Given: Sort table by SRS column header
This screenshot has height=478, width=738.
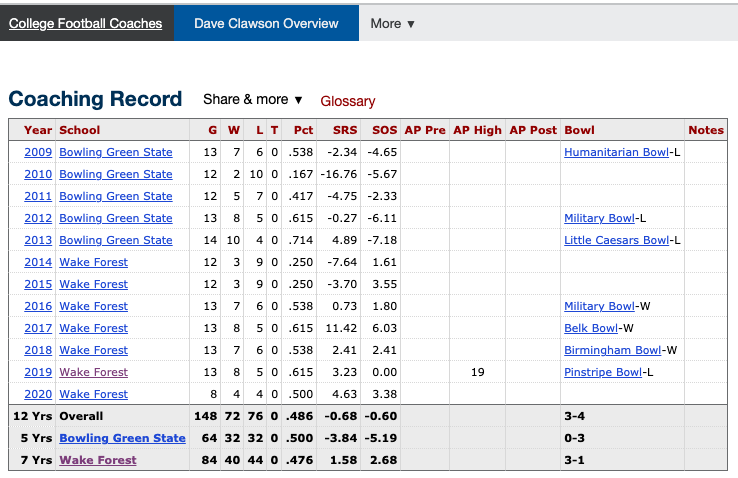Looking at the screenshot, I should [344, 130].
